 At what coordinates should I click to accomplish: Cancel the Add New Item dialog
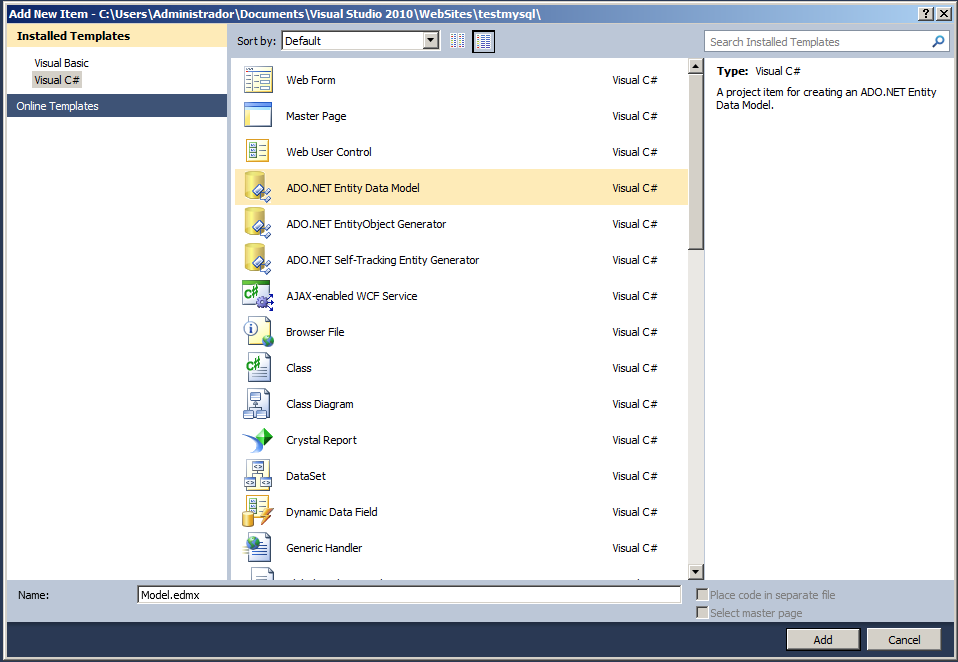click(x=903, y=639)
